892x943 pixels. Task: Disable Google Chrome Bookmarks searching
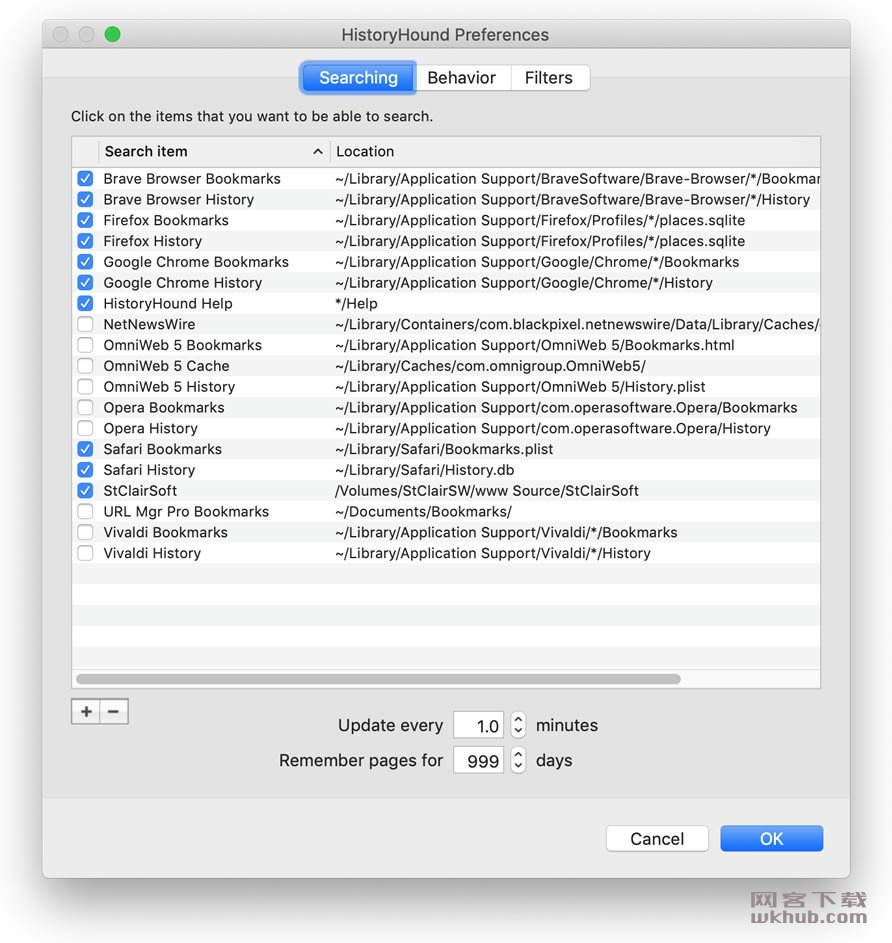tap(85, 262)
